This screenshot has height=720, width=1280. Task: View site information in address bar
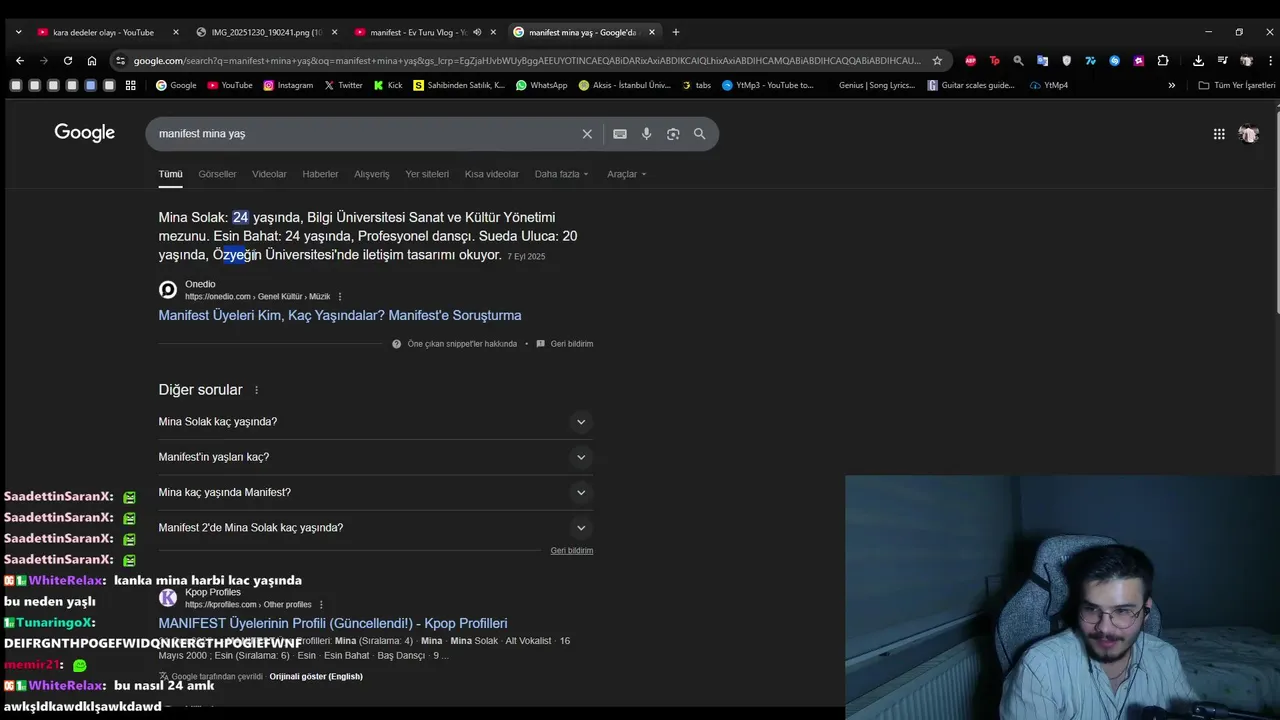coord(121,60)
